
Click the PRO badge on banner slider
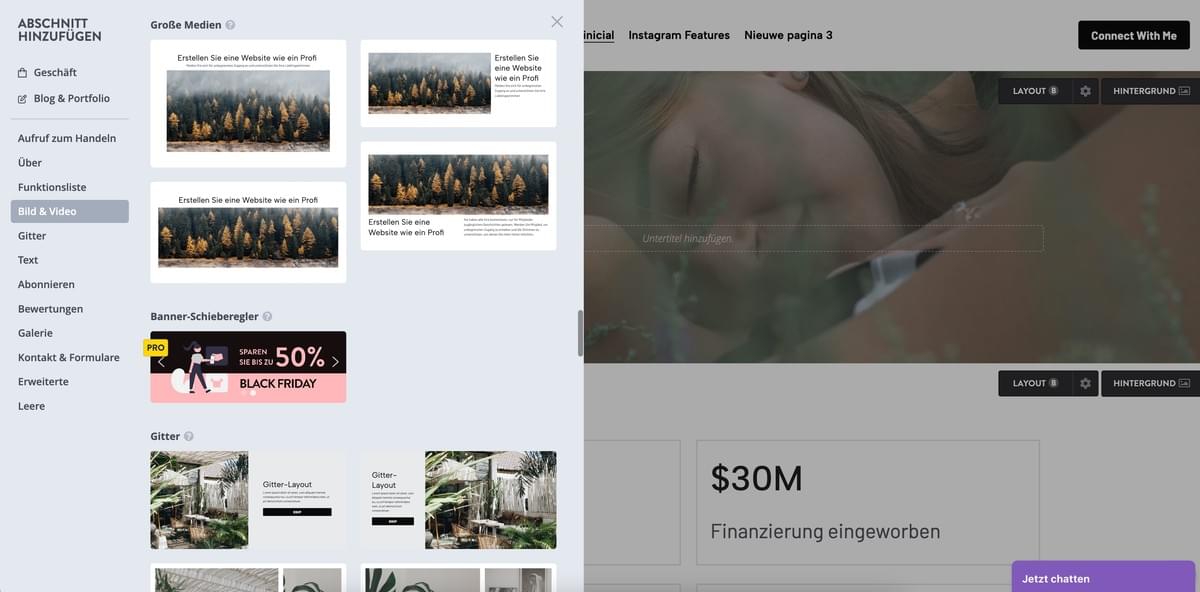pos(156,348)
